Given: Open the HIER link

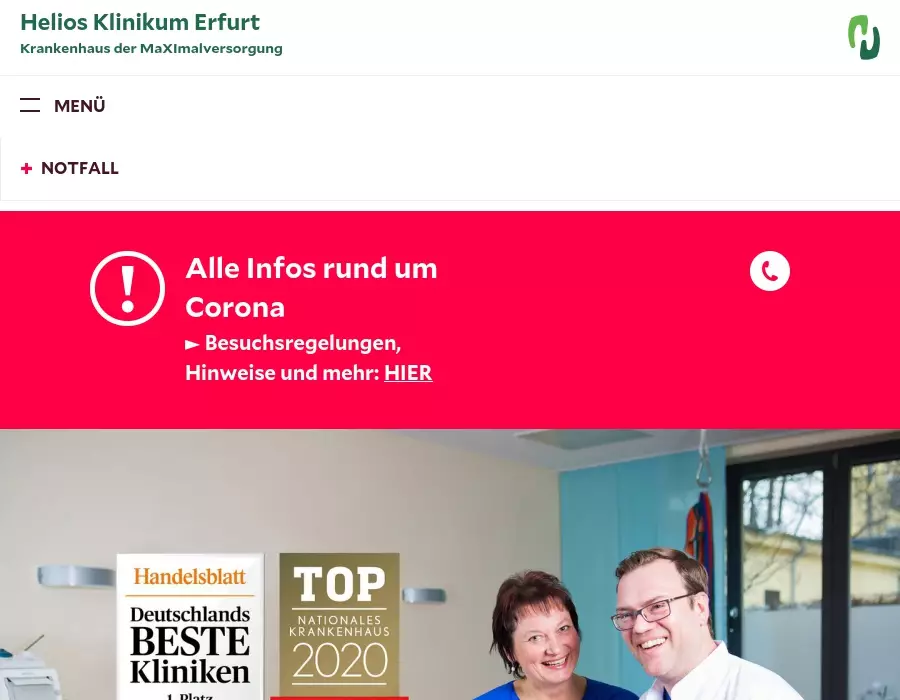Looking at the screenshot, I should coord(408,373).
